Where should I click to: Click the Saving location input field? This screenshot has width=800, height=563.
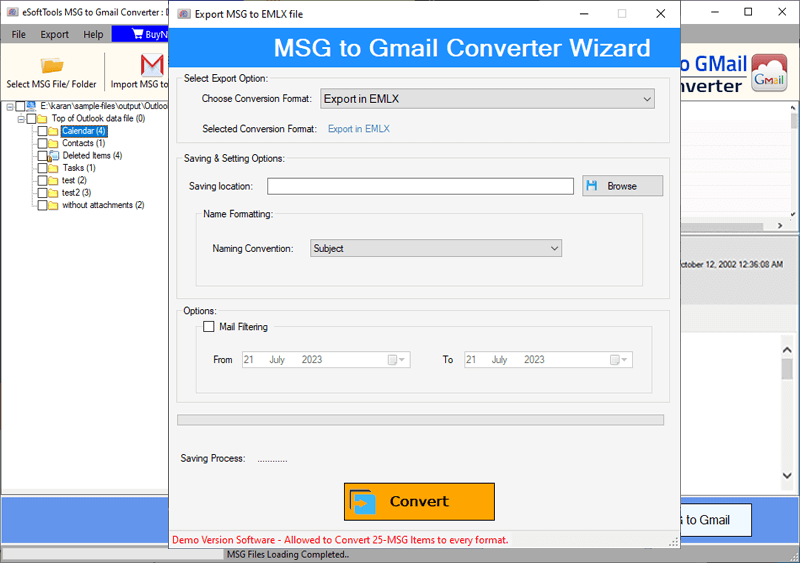coord(420,186)
